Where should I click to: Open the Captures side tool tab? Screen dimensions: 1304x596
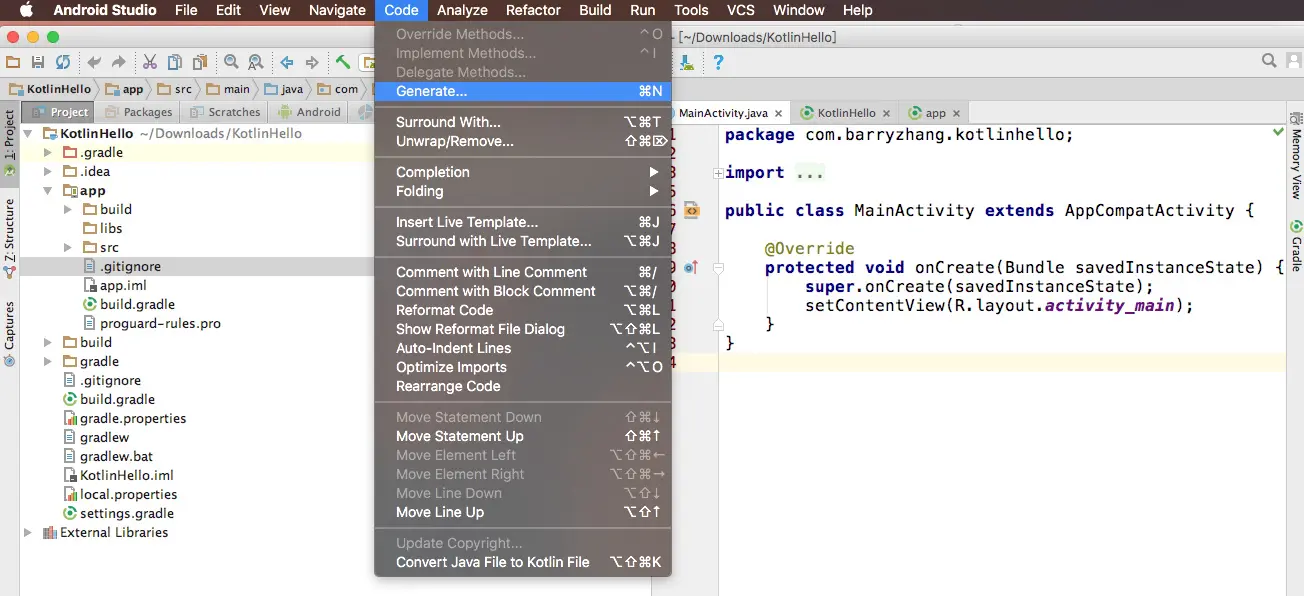click(9, 335)
